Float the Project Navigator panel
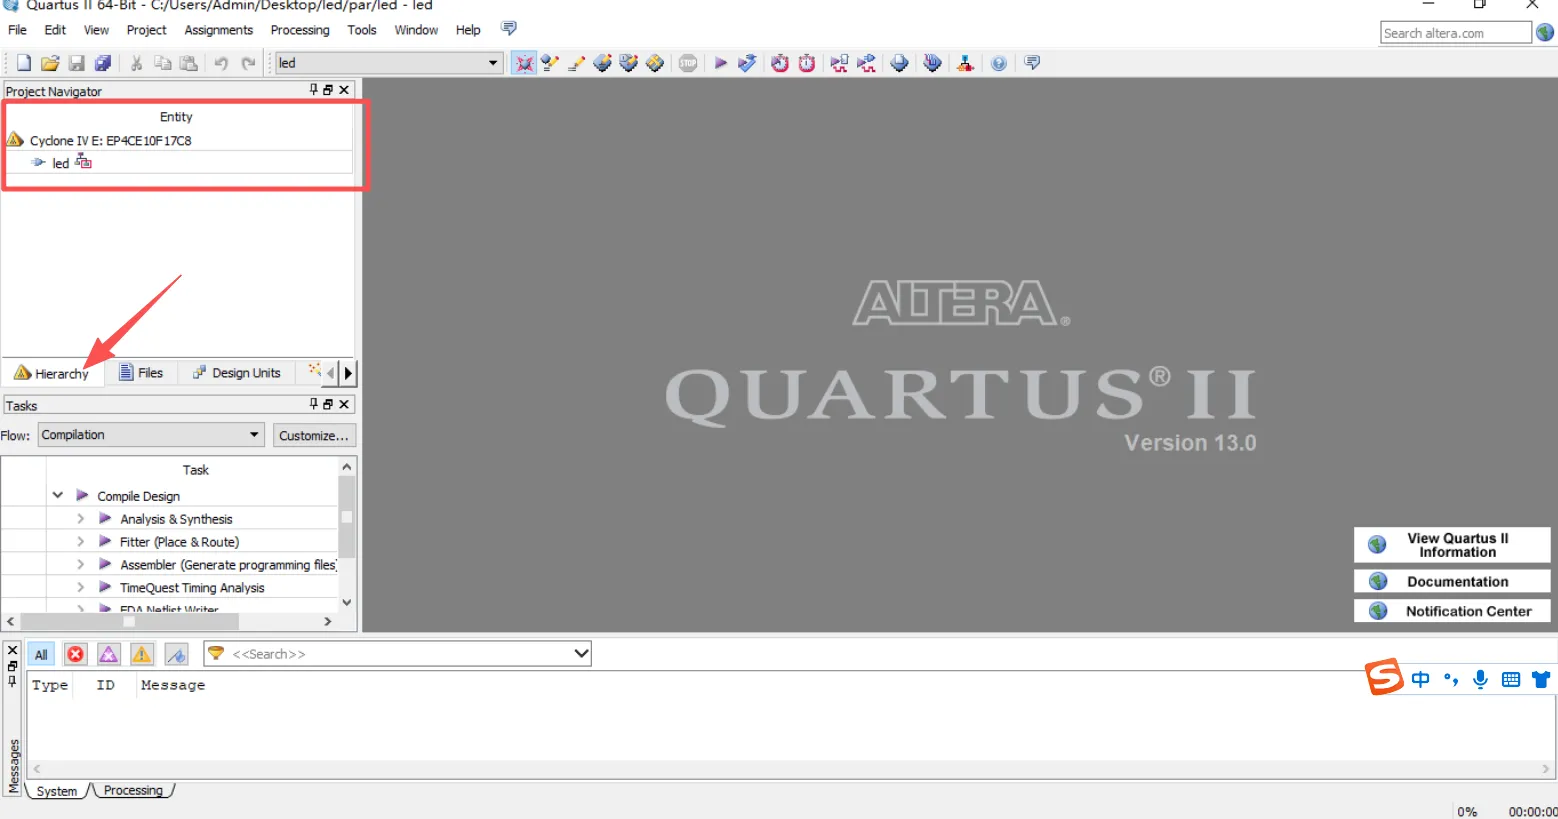This screenshot has height=819, width=1558. (328, 90)
